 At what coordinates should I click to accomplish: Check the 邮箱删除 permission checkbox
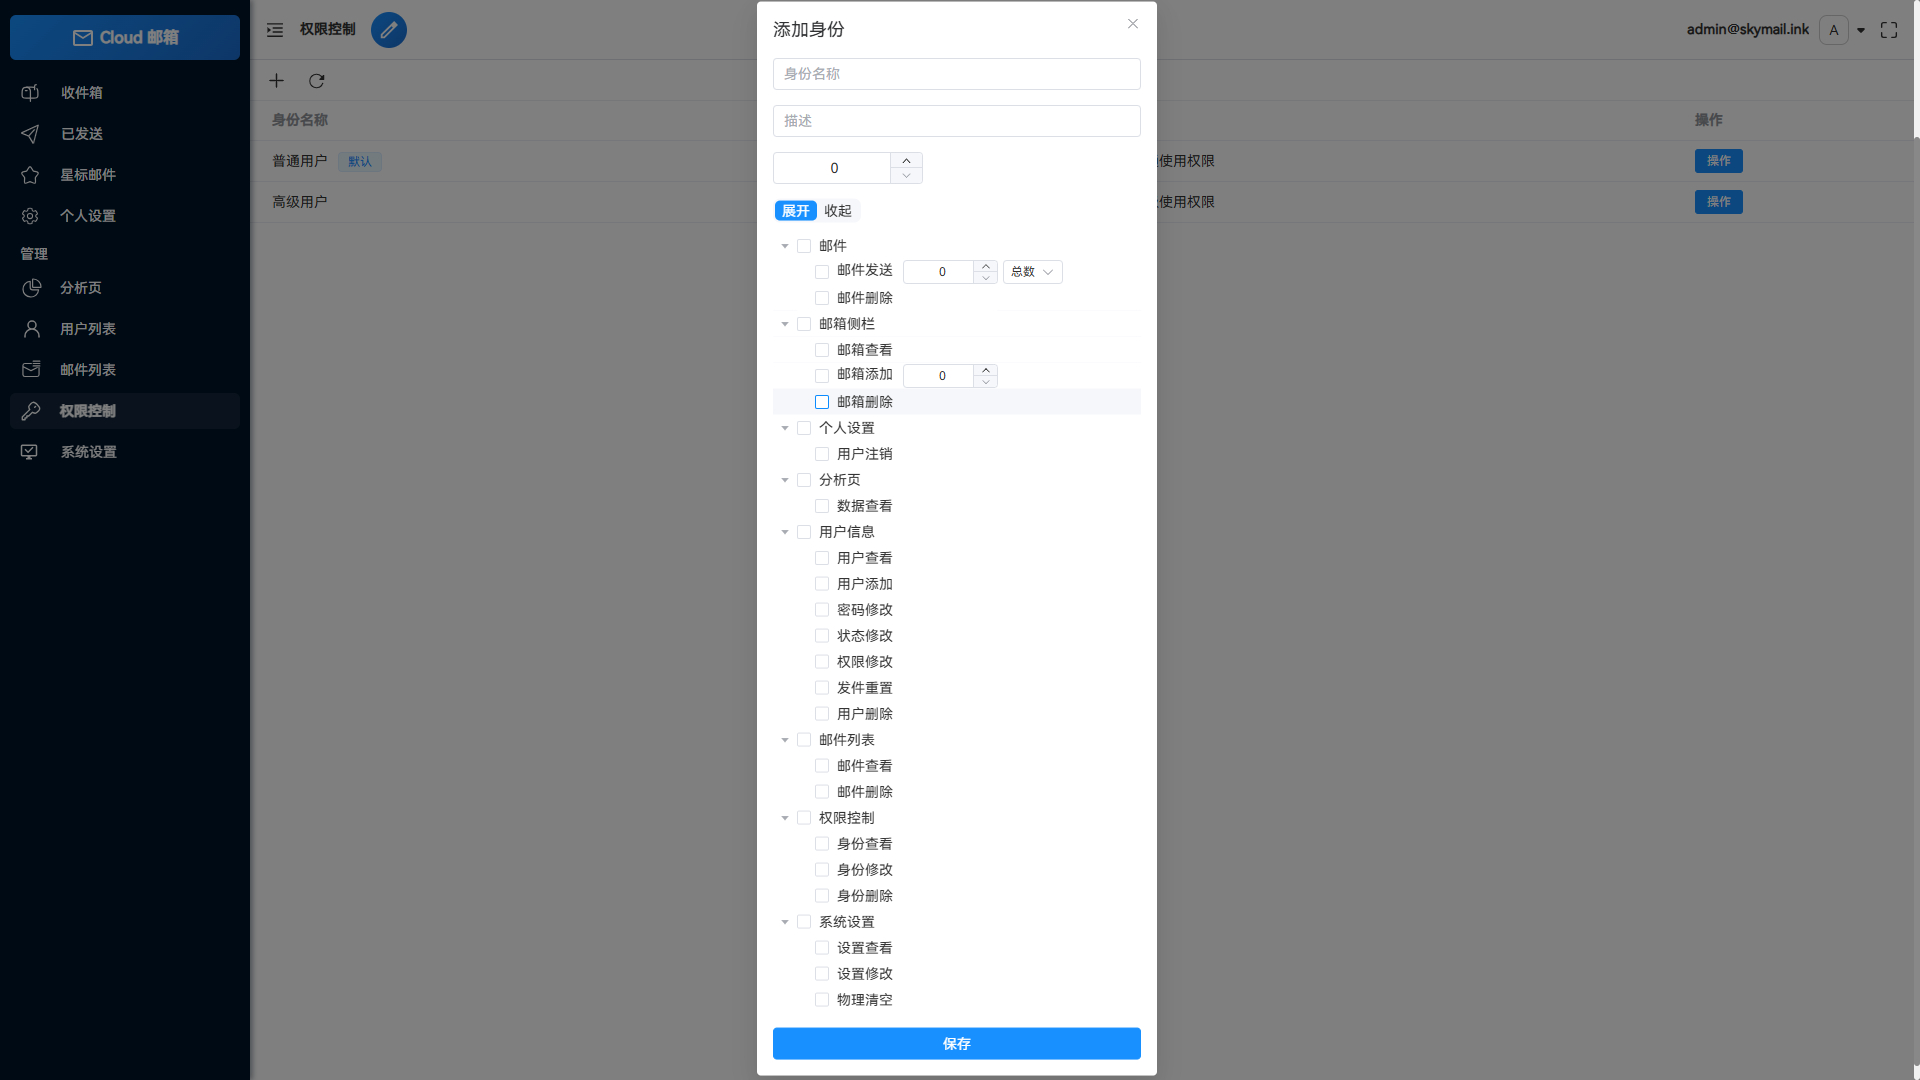pyautogui.click(x=822, y=401)
